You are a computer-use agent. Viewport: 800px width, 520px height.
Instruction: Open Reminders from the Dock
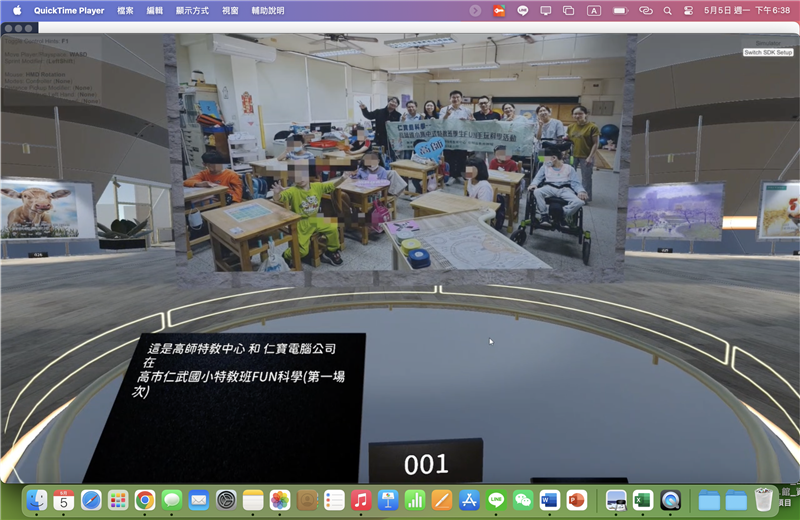point(334,500)
